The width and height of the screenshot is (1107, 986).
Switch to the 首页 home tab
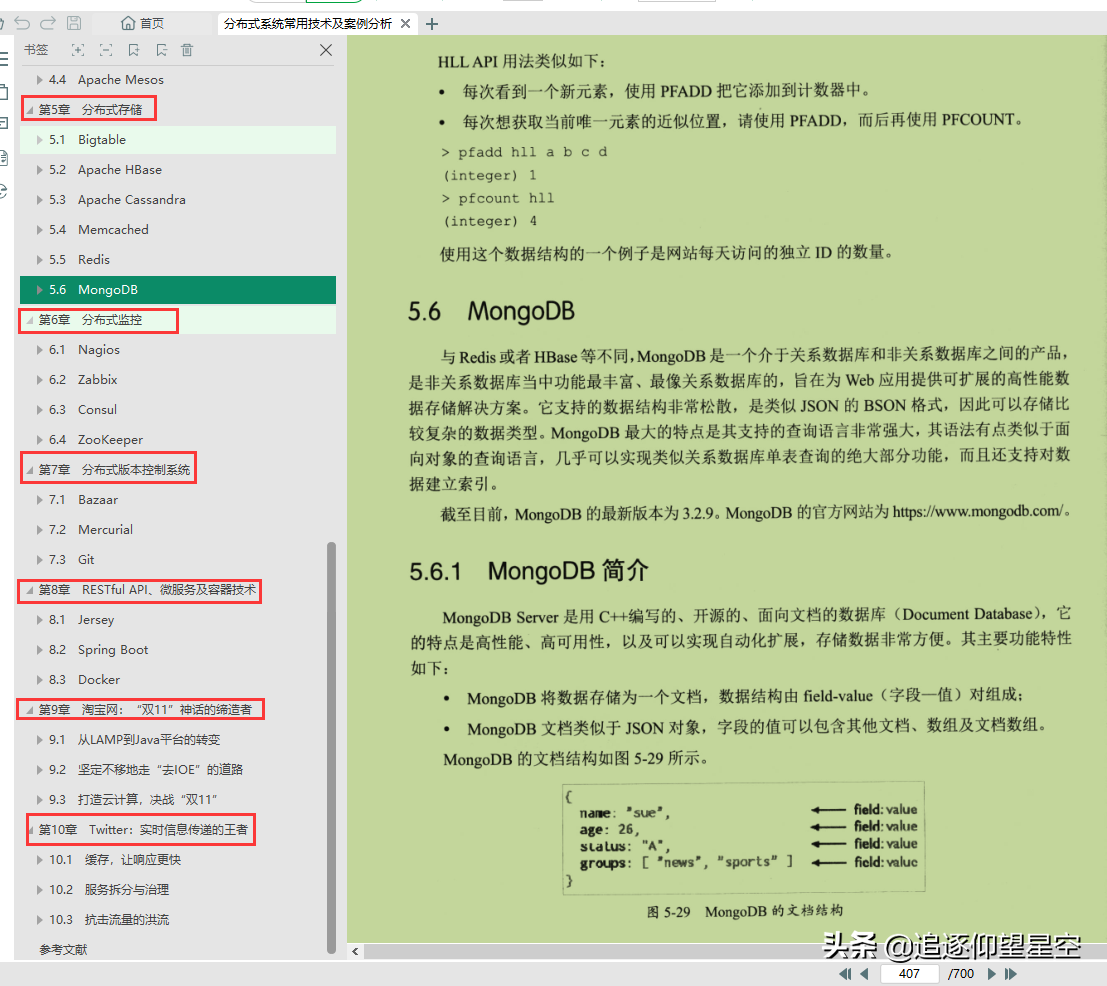pyautogui.click(x=142, y=23)
